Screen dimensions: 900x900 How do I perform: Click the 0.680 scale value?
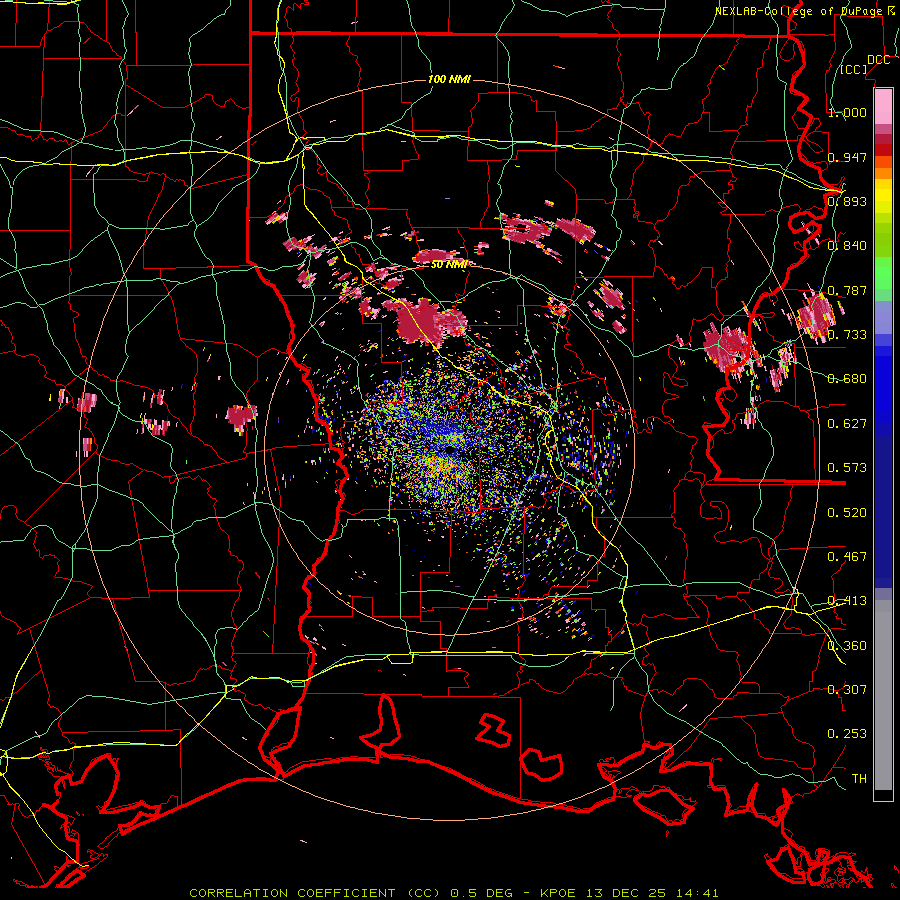tap(847, 379)
